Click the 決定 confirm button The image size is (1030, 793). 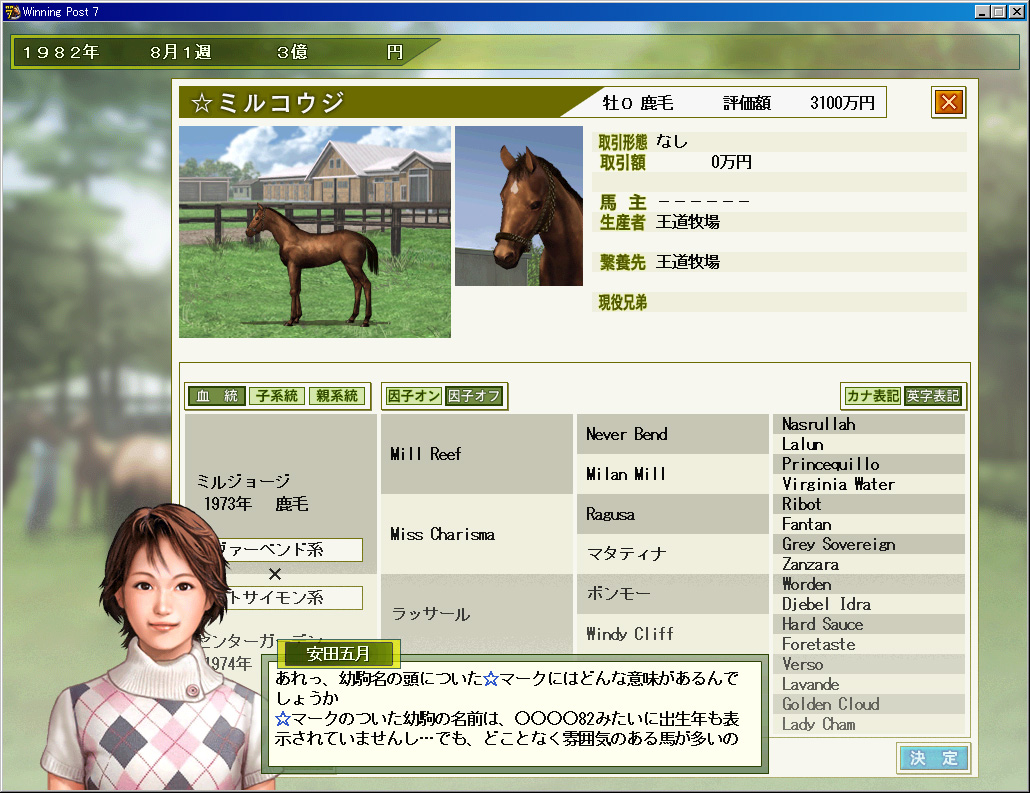933,758
